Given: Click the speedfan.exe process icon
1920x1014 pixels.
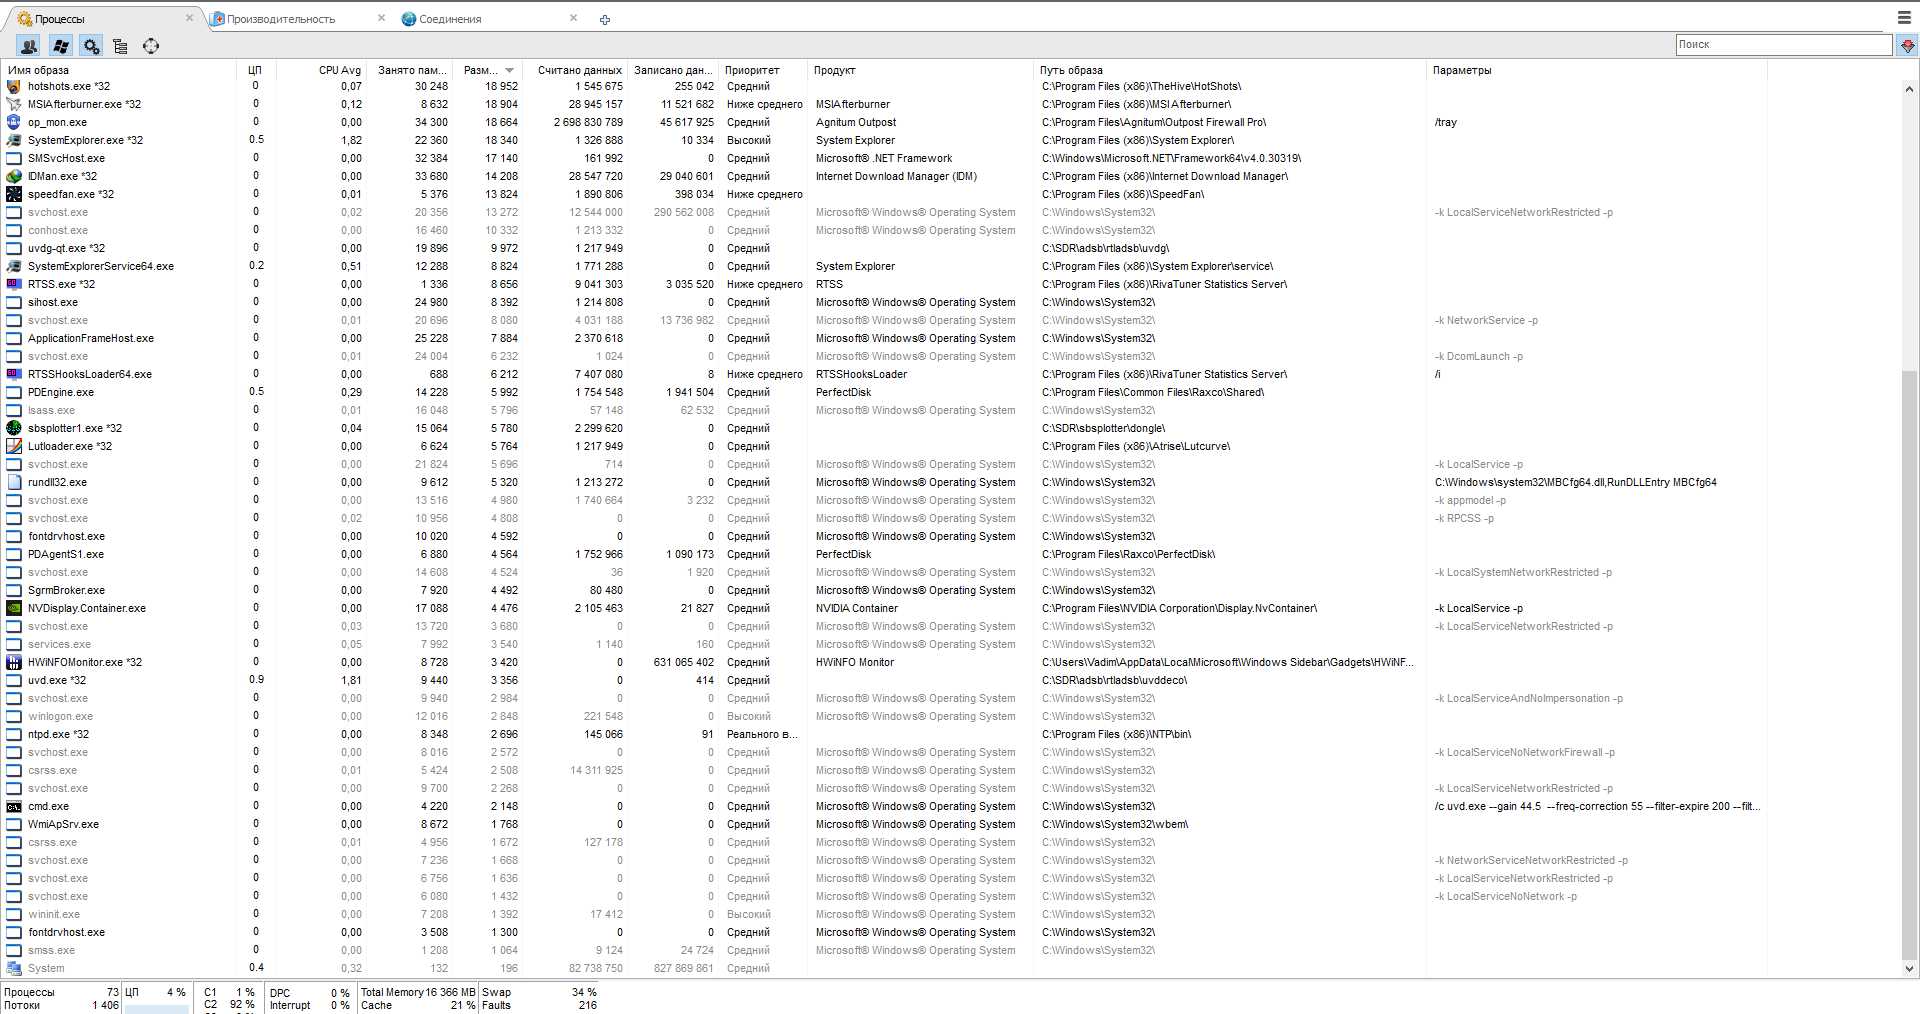Looking at the screenshot, I should coord(14,194).
